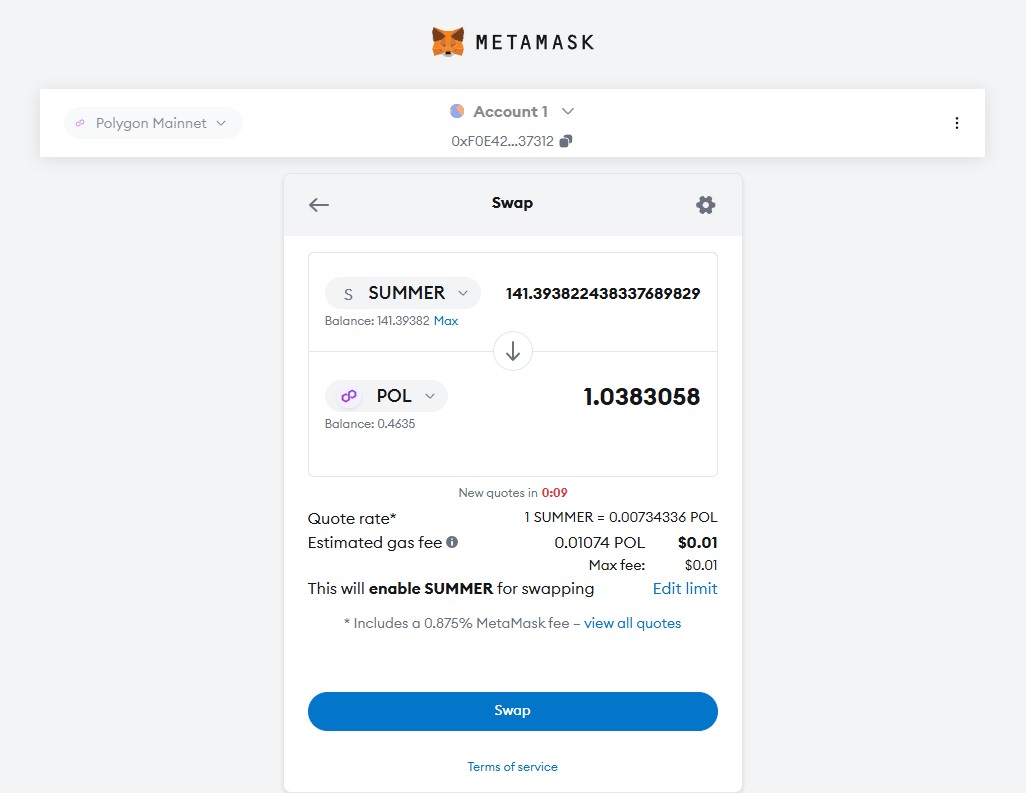1026x793 pixels.
Task: Click the MetaMask fox logo
Action: click(x=448, y=42)
